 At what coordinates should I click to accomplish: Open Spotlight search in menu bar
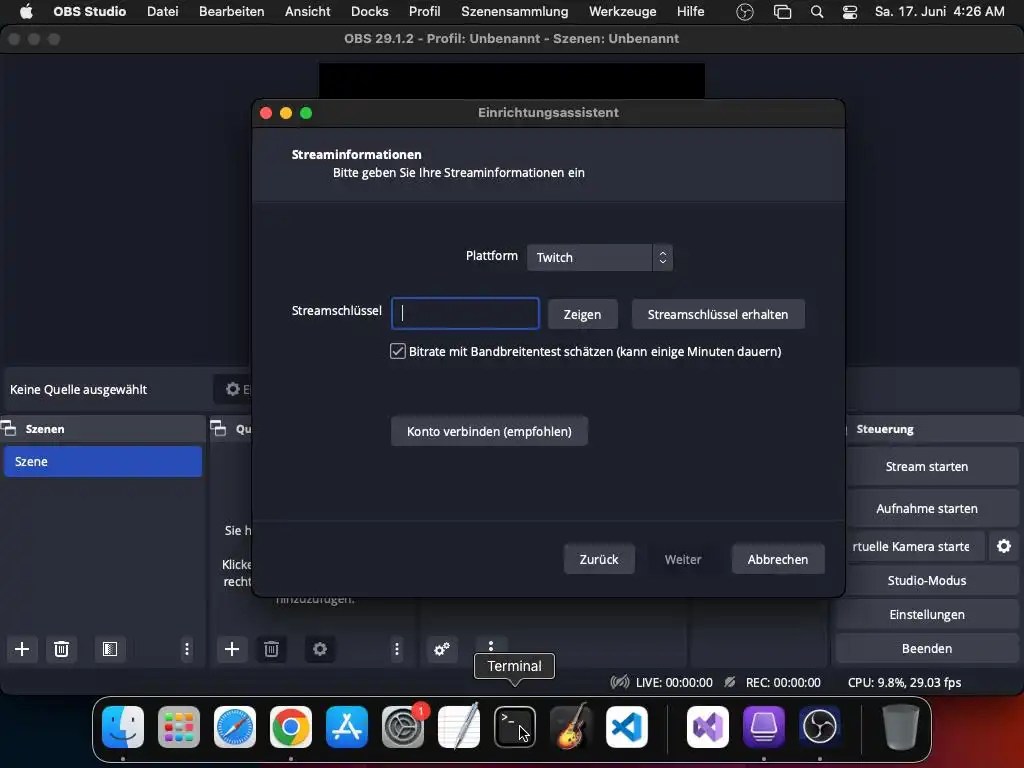pos(816,12)
